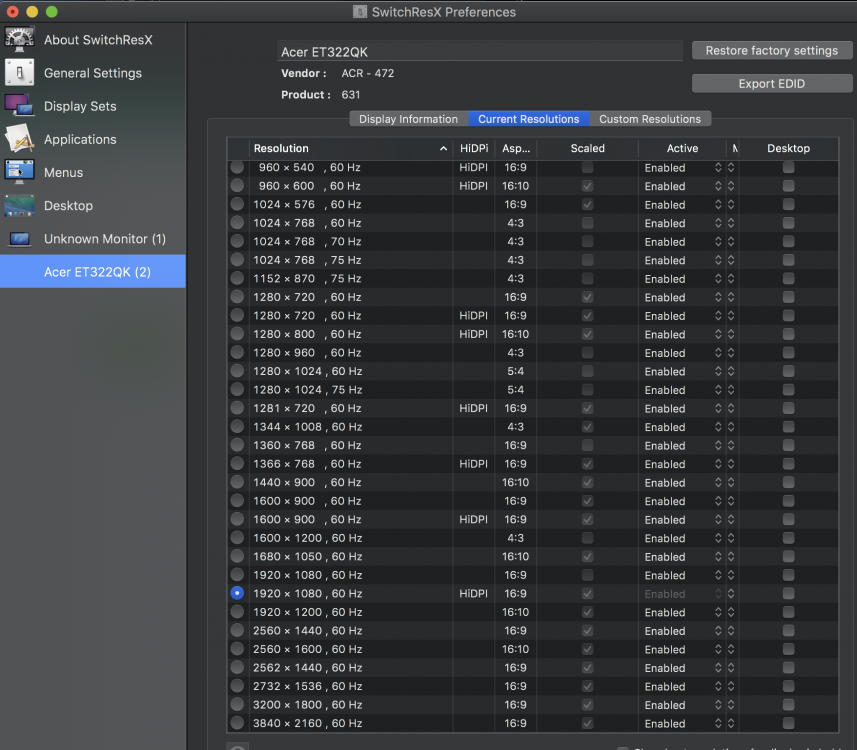Click the Export EDID button
This screenshot has width=857, height=750.
pos(771,84)
